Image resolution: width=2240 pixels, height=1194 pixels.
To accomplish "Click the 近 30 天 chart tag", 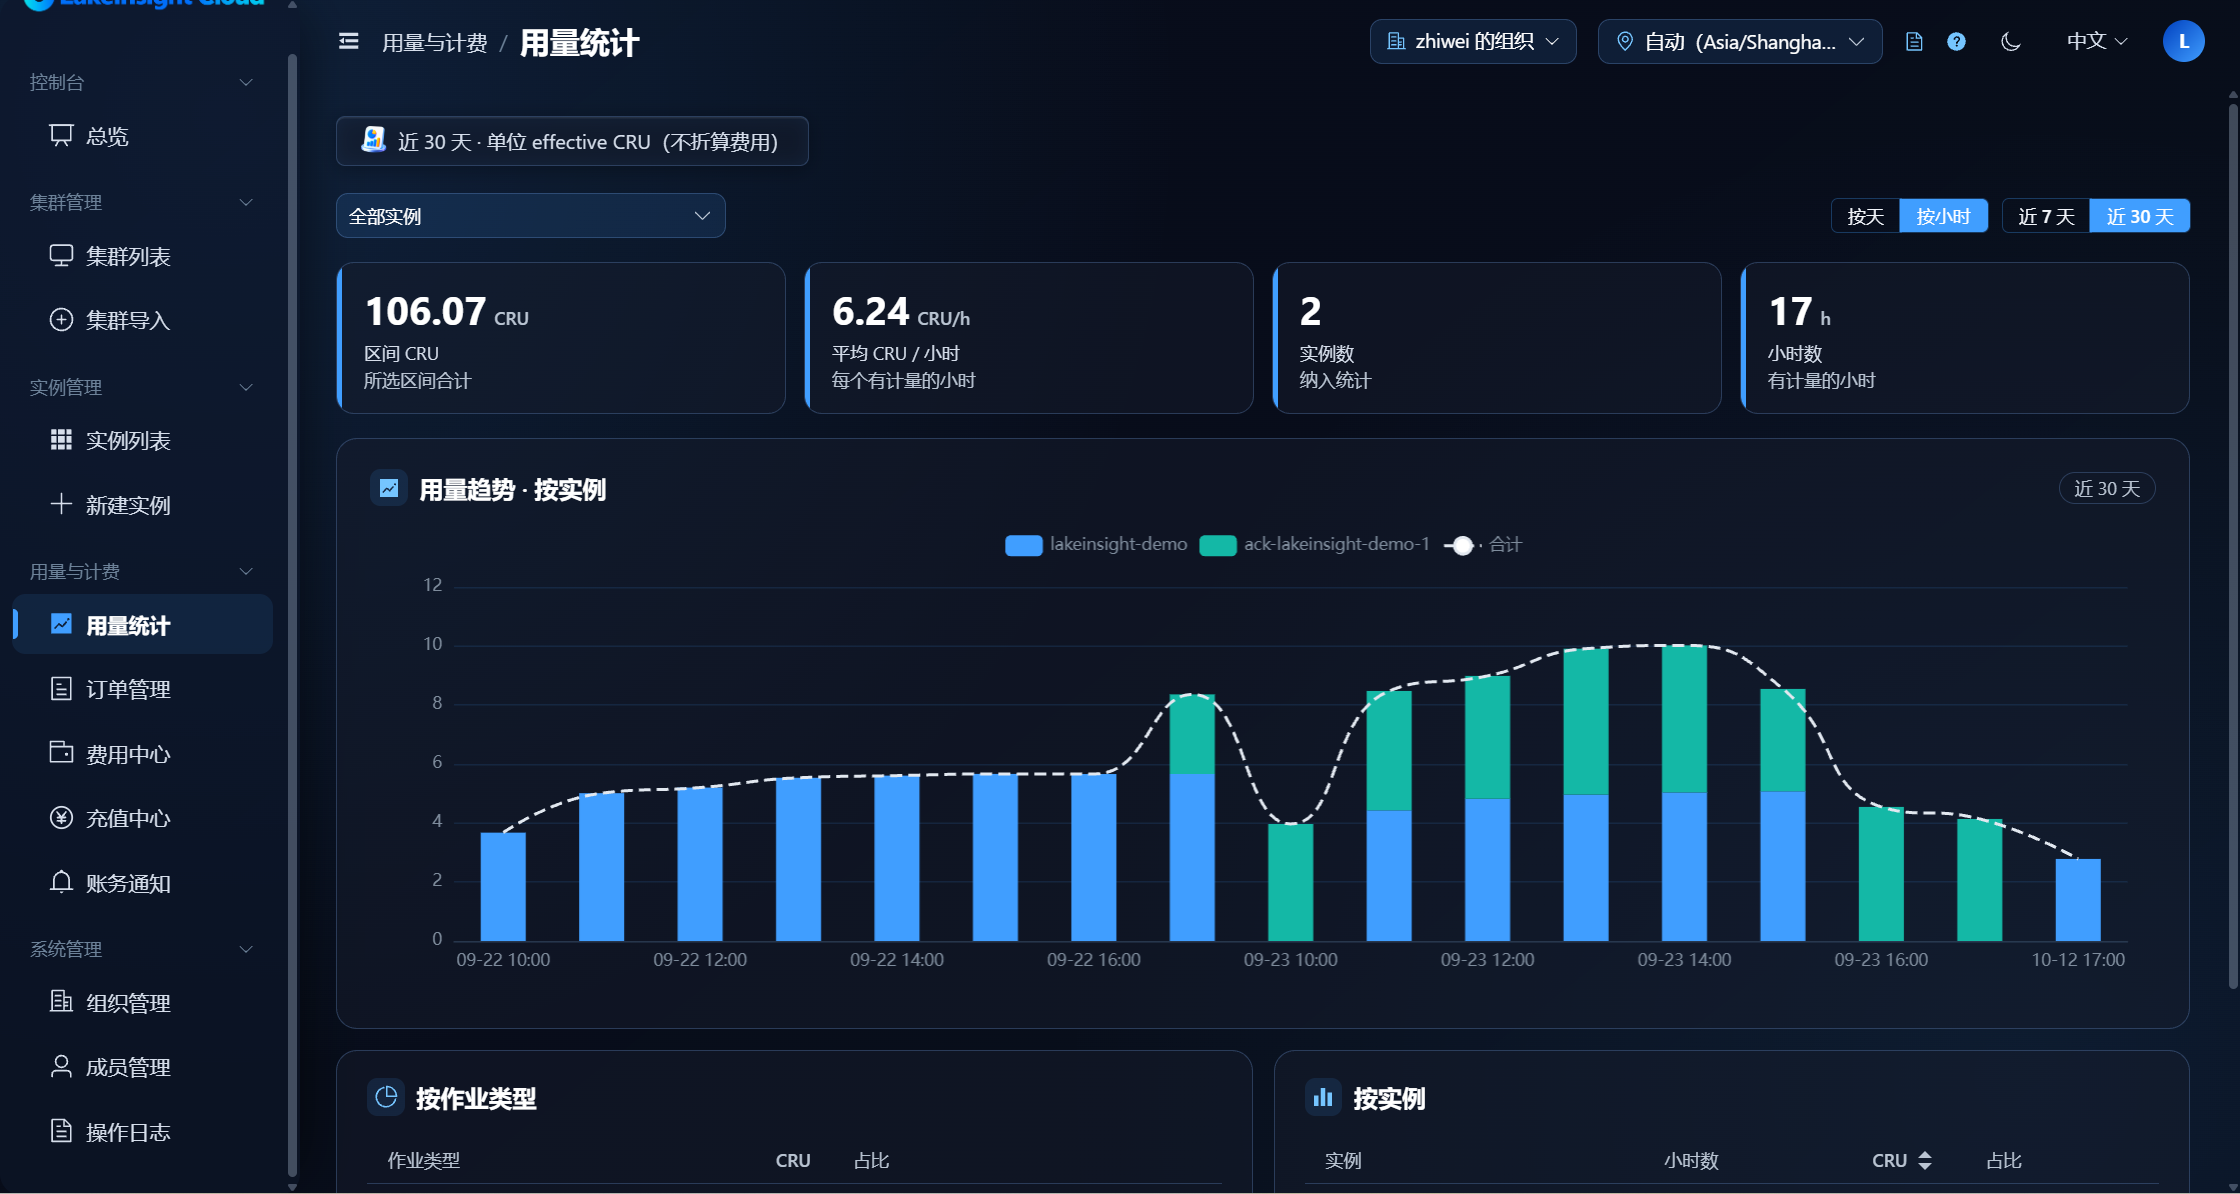I will click(x=2107, y=488).
